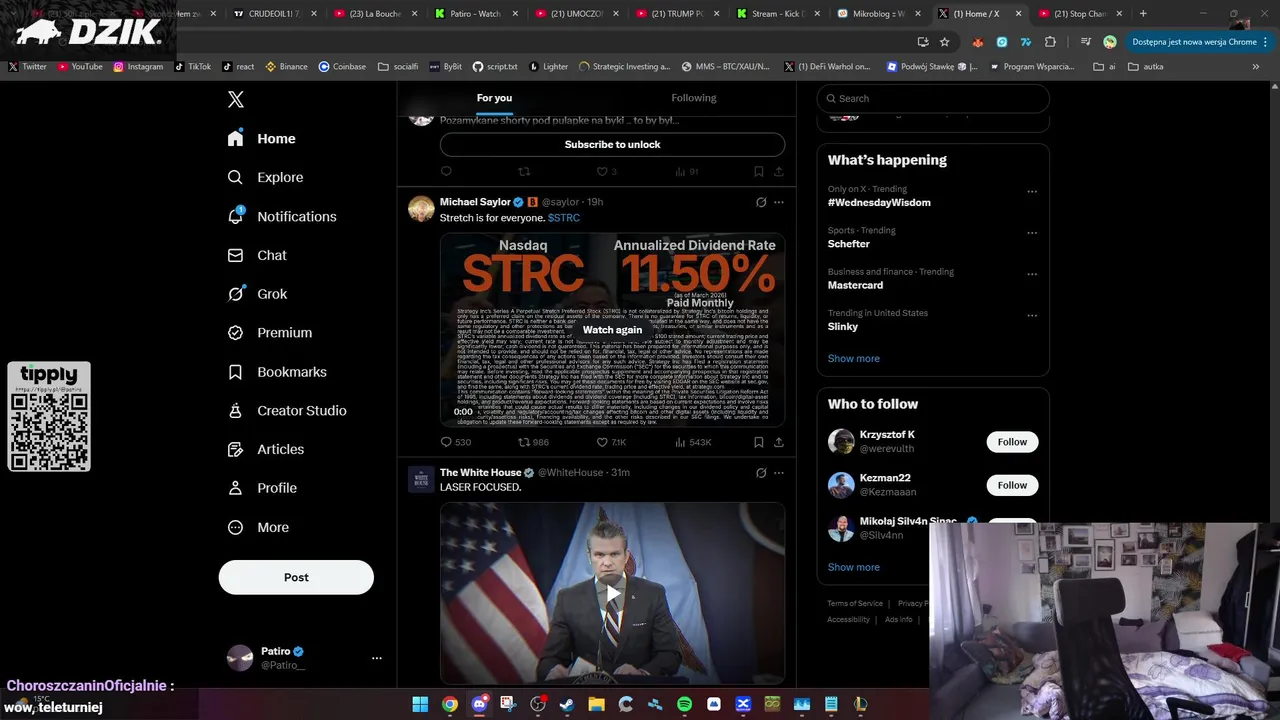Open Bookmarks in the sidebar
The height and width of the screenshot is (720, 1280).
coord(277,372)
